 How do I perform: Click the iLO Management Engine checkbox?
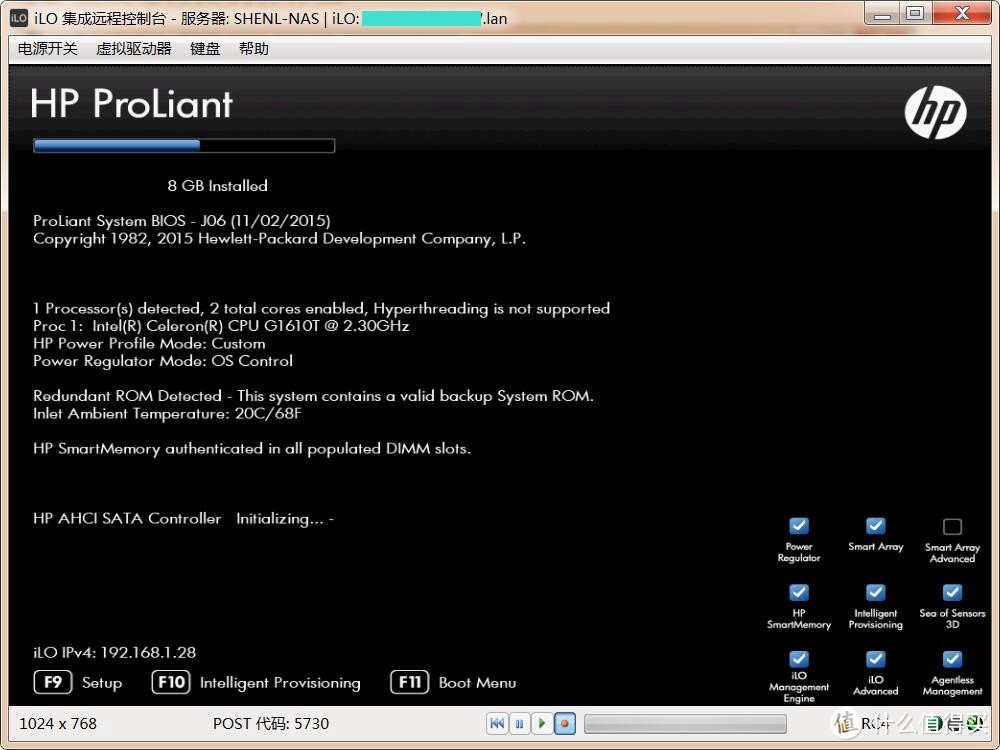point(798,658)
